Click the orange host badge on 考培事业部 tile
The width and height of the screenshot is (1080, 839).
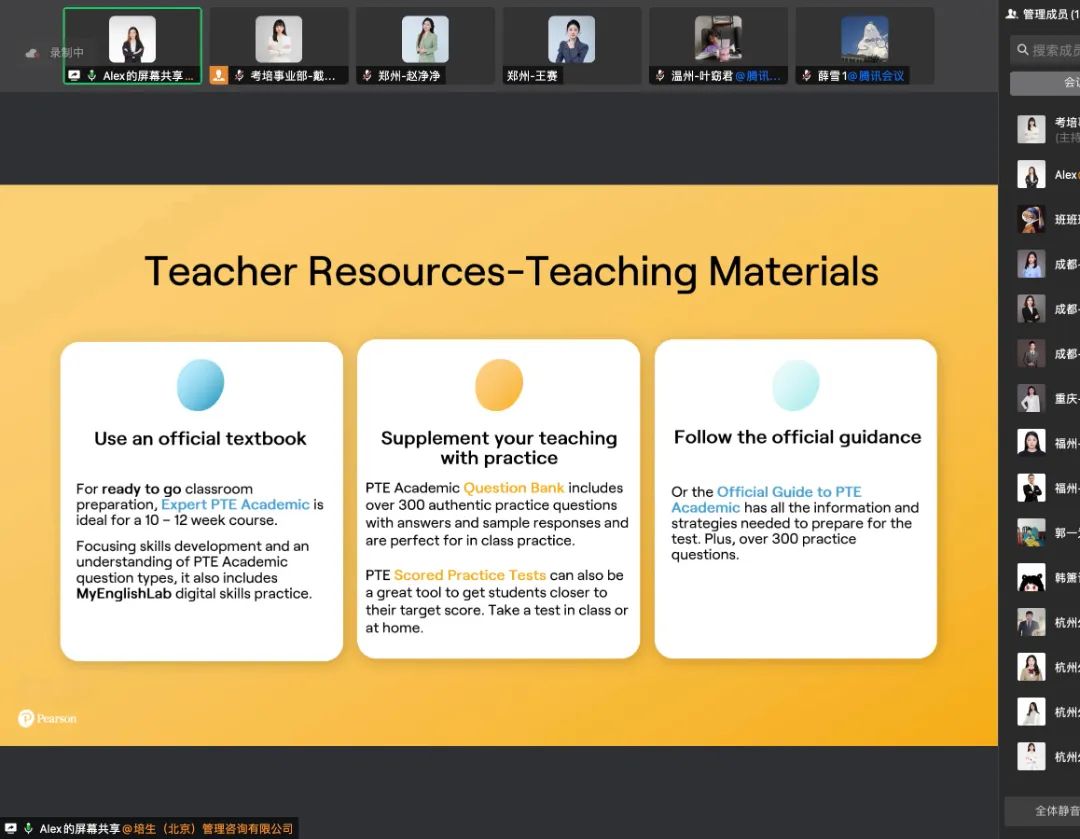click(218, 75)
